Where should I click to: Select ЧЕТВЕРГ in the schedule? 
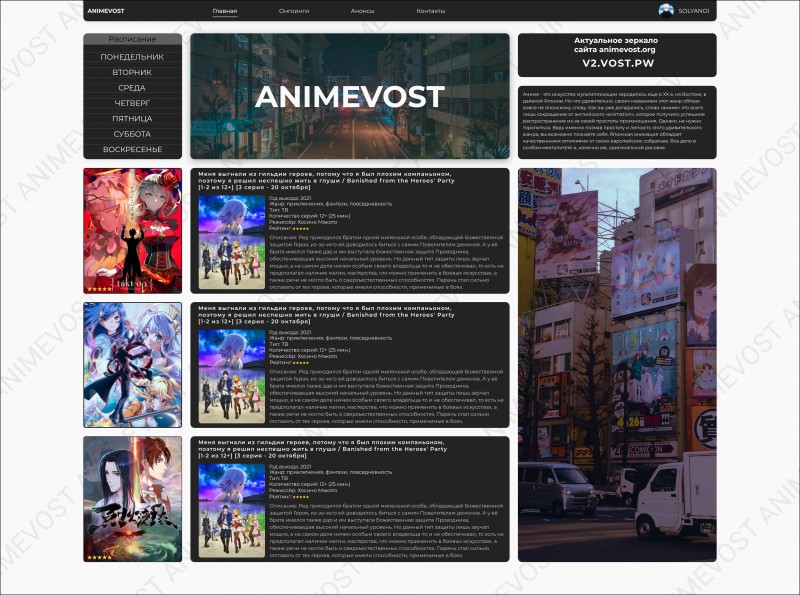pyautogui.click(x=132, y=103)
